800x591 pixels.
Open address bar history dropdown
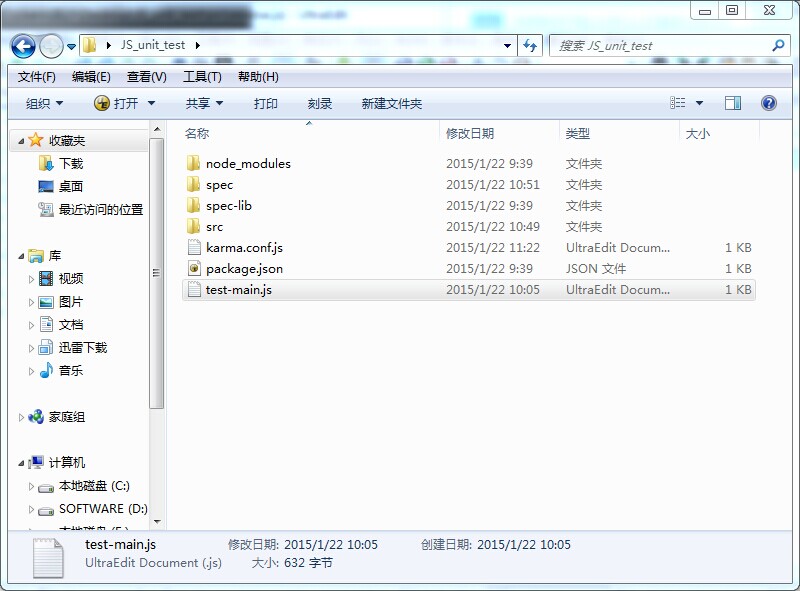[507, 45]
